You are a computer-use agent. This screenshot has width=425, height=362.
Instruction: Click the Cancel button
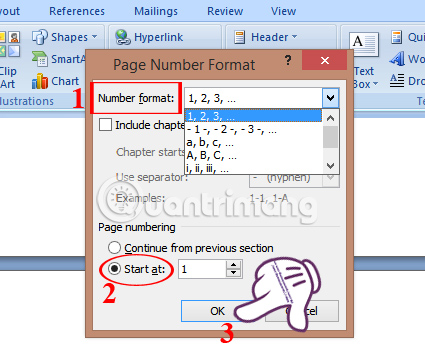(x=302, y=311)
